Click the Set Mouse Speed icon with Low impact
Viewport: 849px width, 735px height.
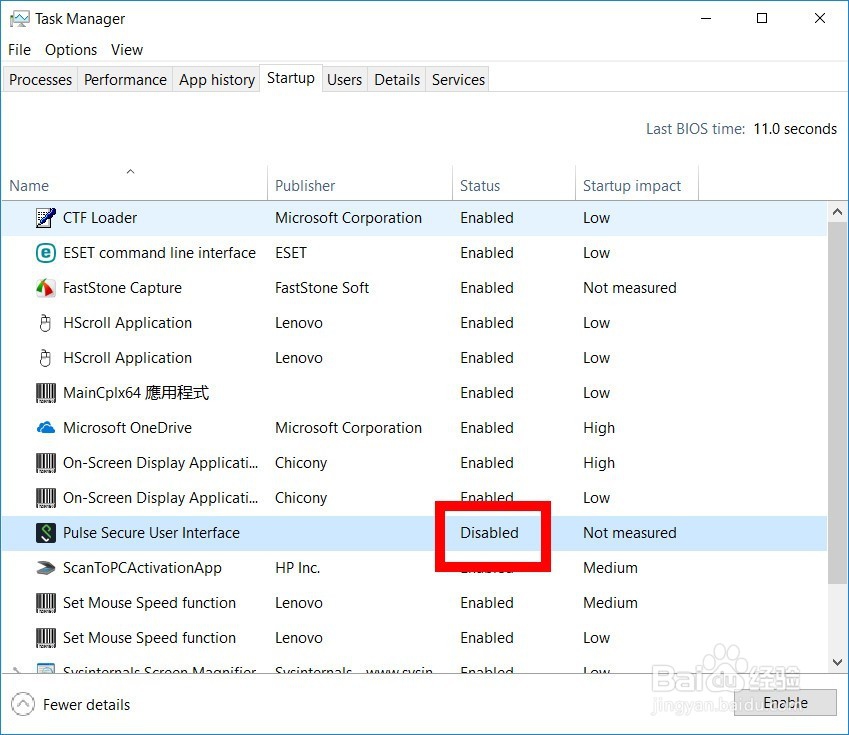[45, 638]
